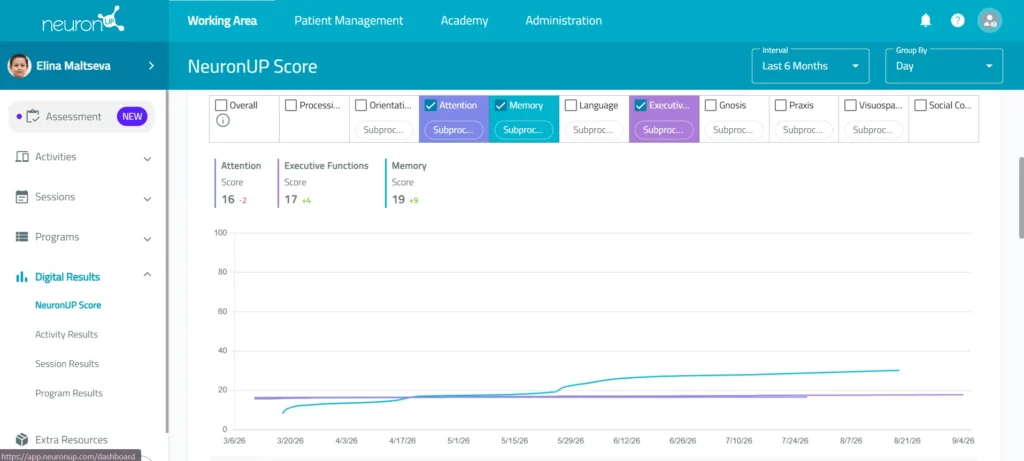
Task: Click the Assessment clipboard icon
Action: pyautogui.click(x=33, y=117)
